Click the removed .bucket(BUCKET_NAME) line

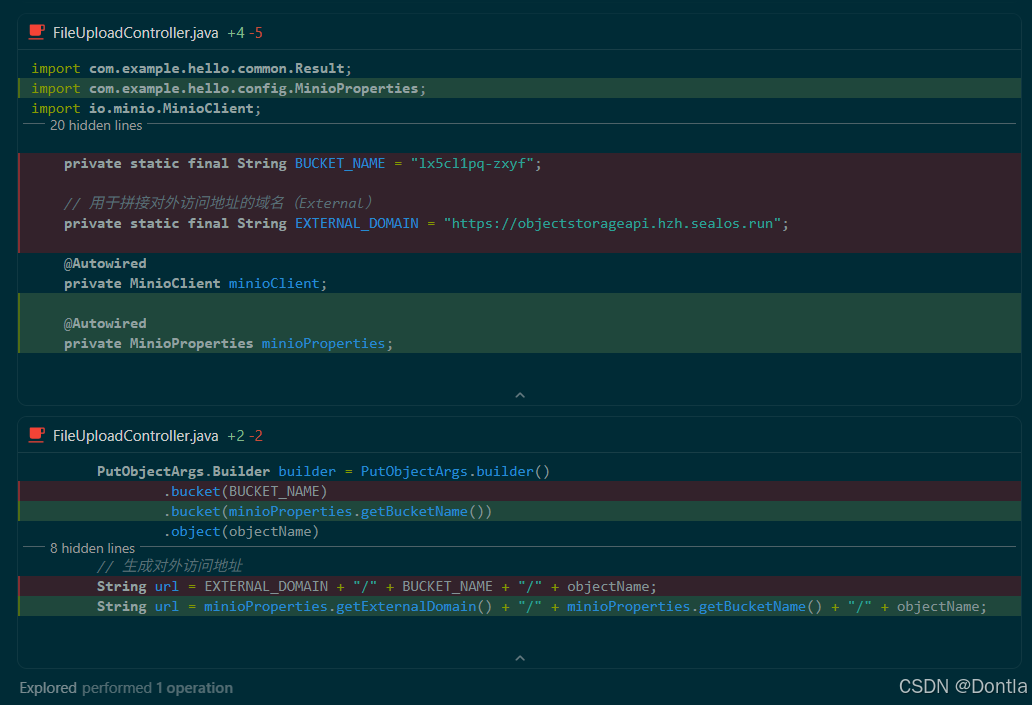pos(520,491)
